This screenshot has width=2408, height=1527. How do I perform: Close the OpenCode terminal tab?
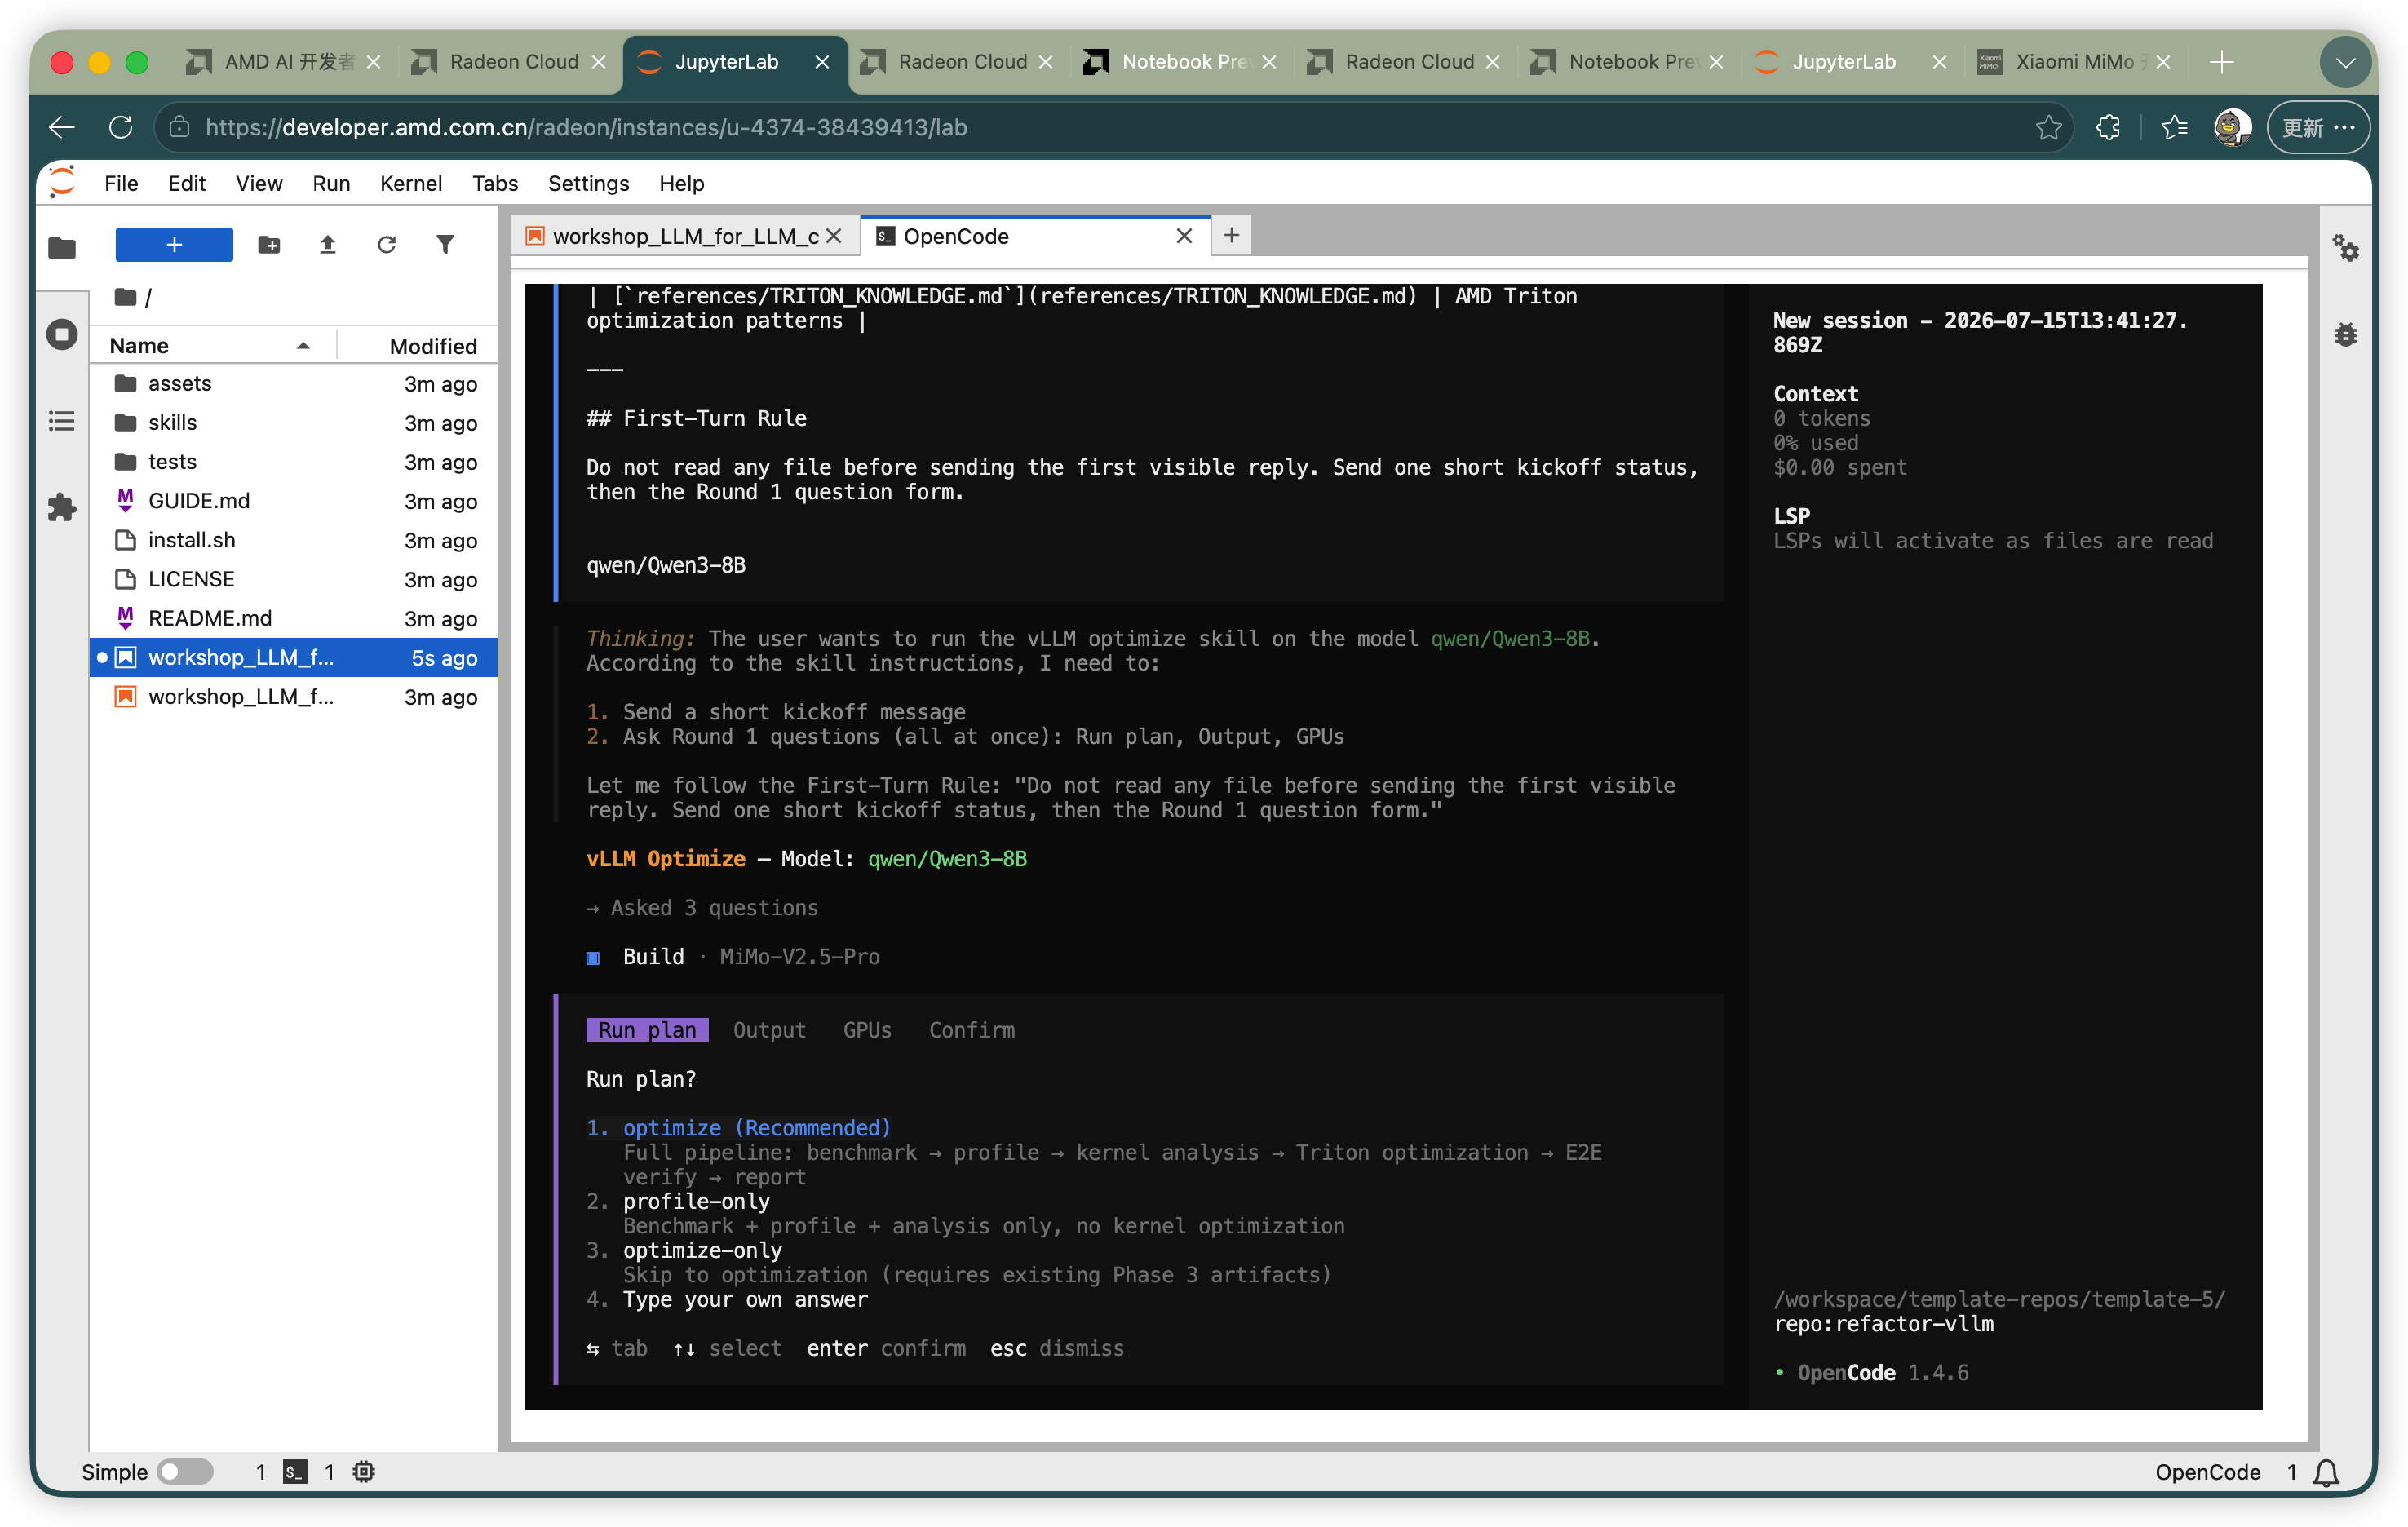(x=1184, y=236)
